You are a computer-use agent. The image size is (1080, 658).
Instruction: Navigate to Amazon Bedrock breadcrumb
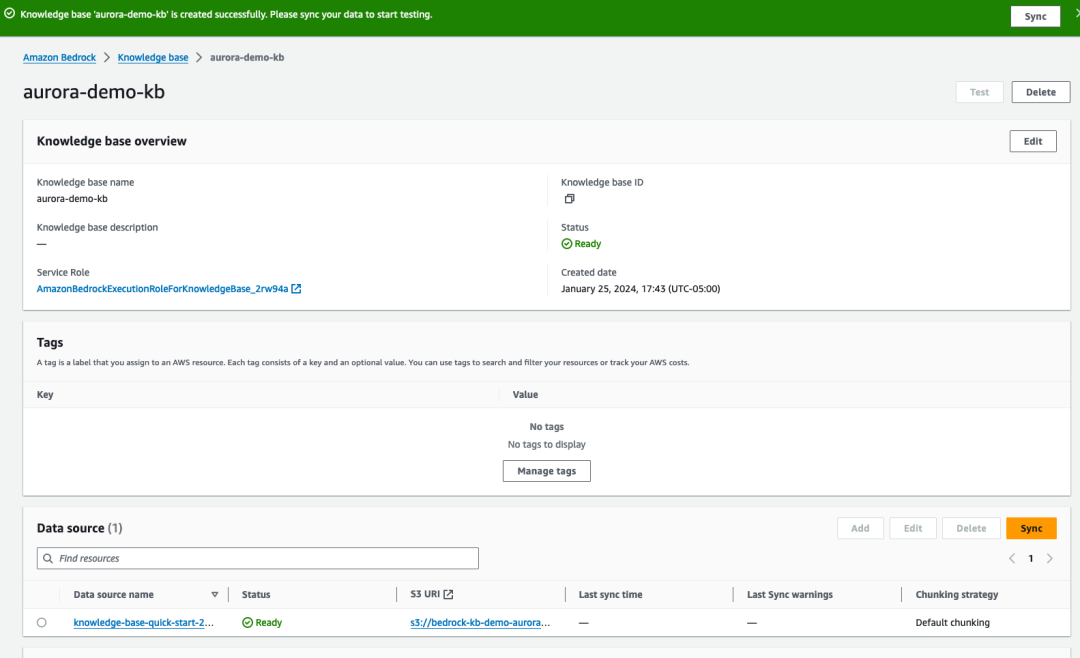pos(59,57)
